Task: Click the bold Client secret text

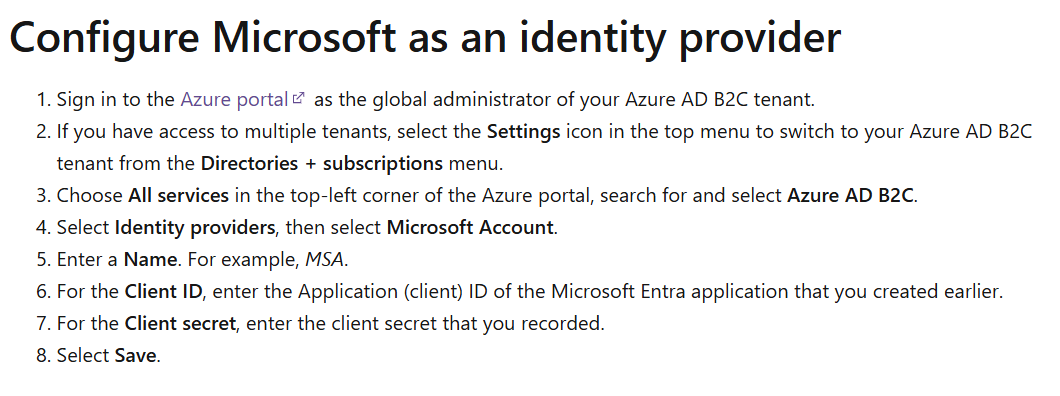Action: pos(180,323)
